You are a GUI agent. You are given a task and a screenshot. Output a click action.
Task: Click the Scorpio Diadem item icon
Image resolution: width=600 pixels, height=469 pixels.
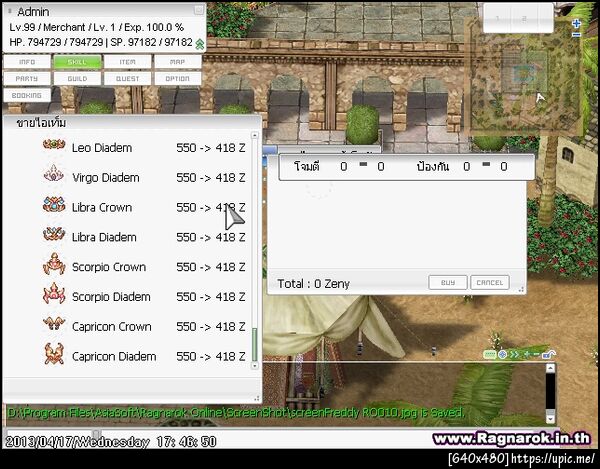click(x=54, y=294)
